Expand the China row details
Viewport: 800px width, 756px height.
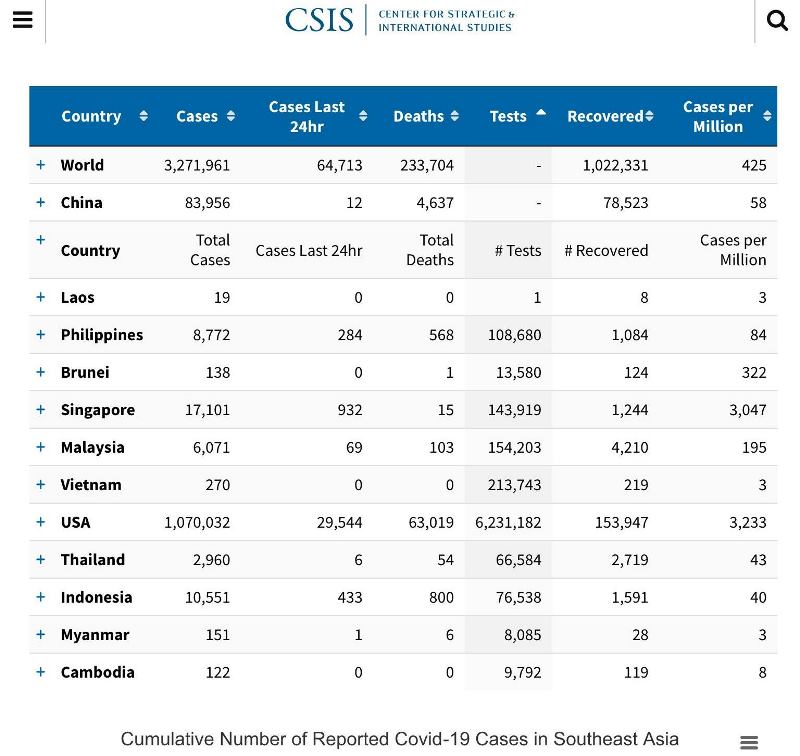pyautogui.click(x=41, y=202)
